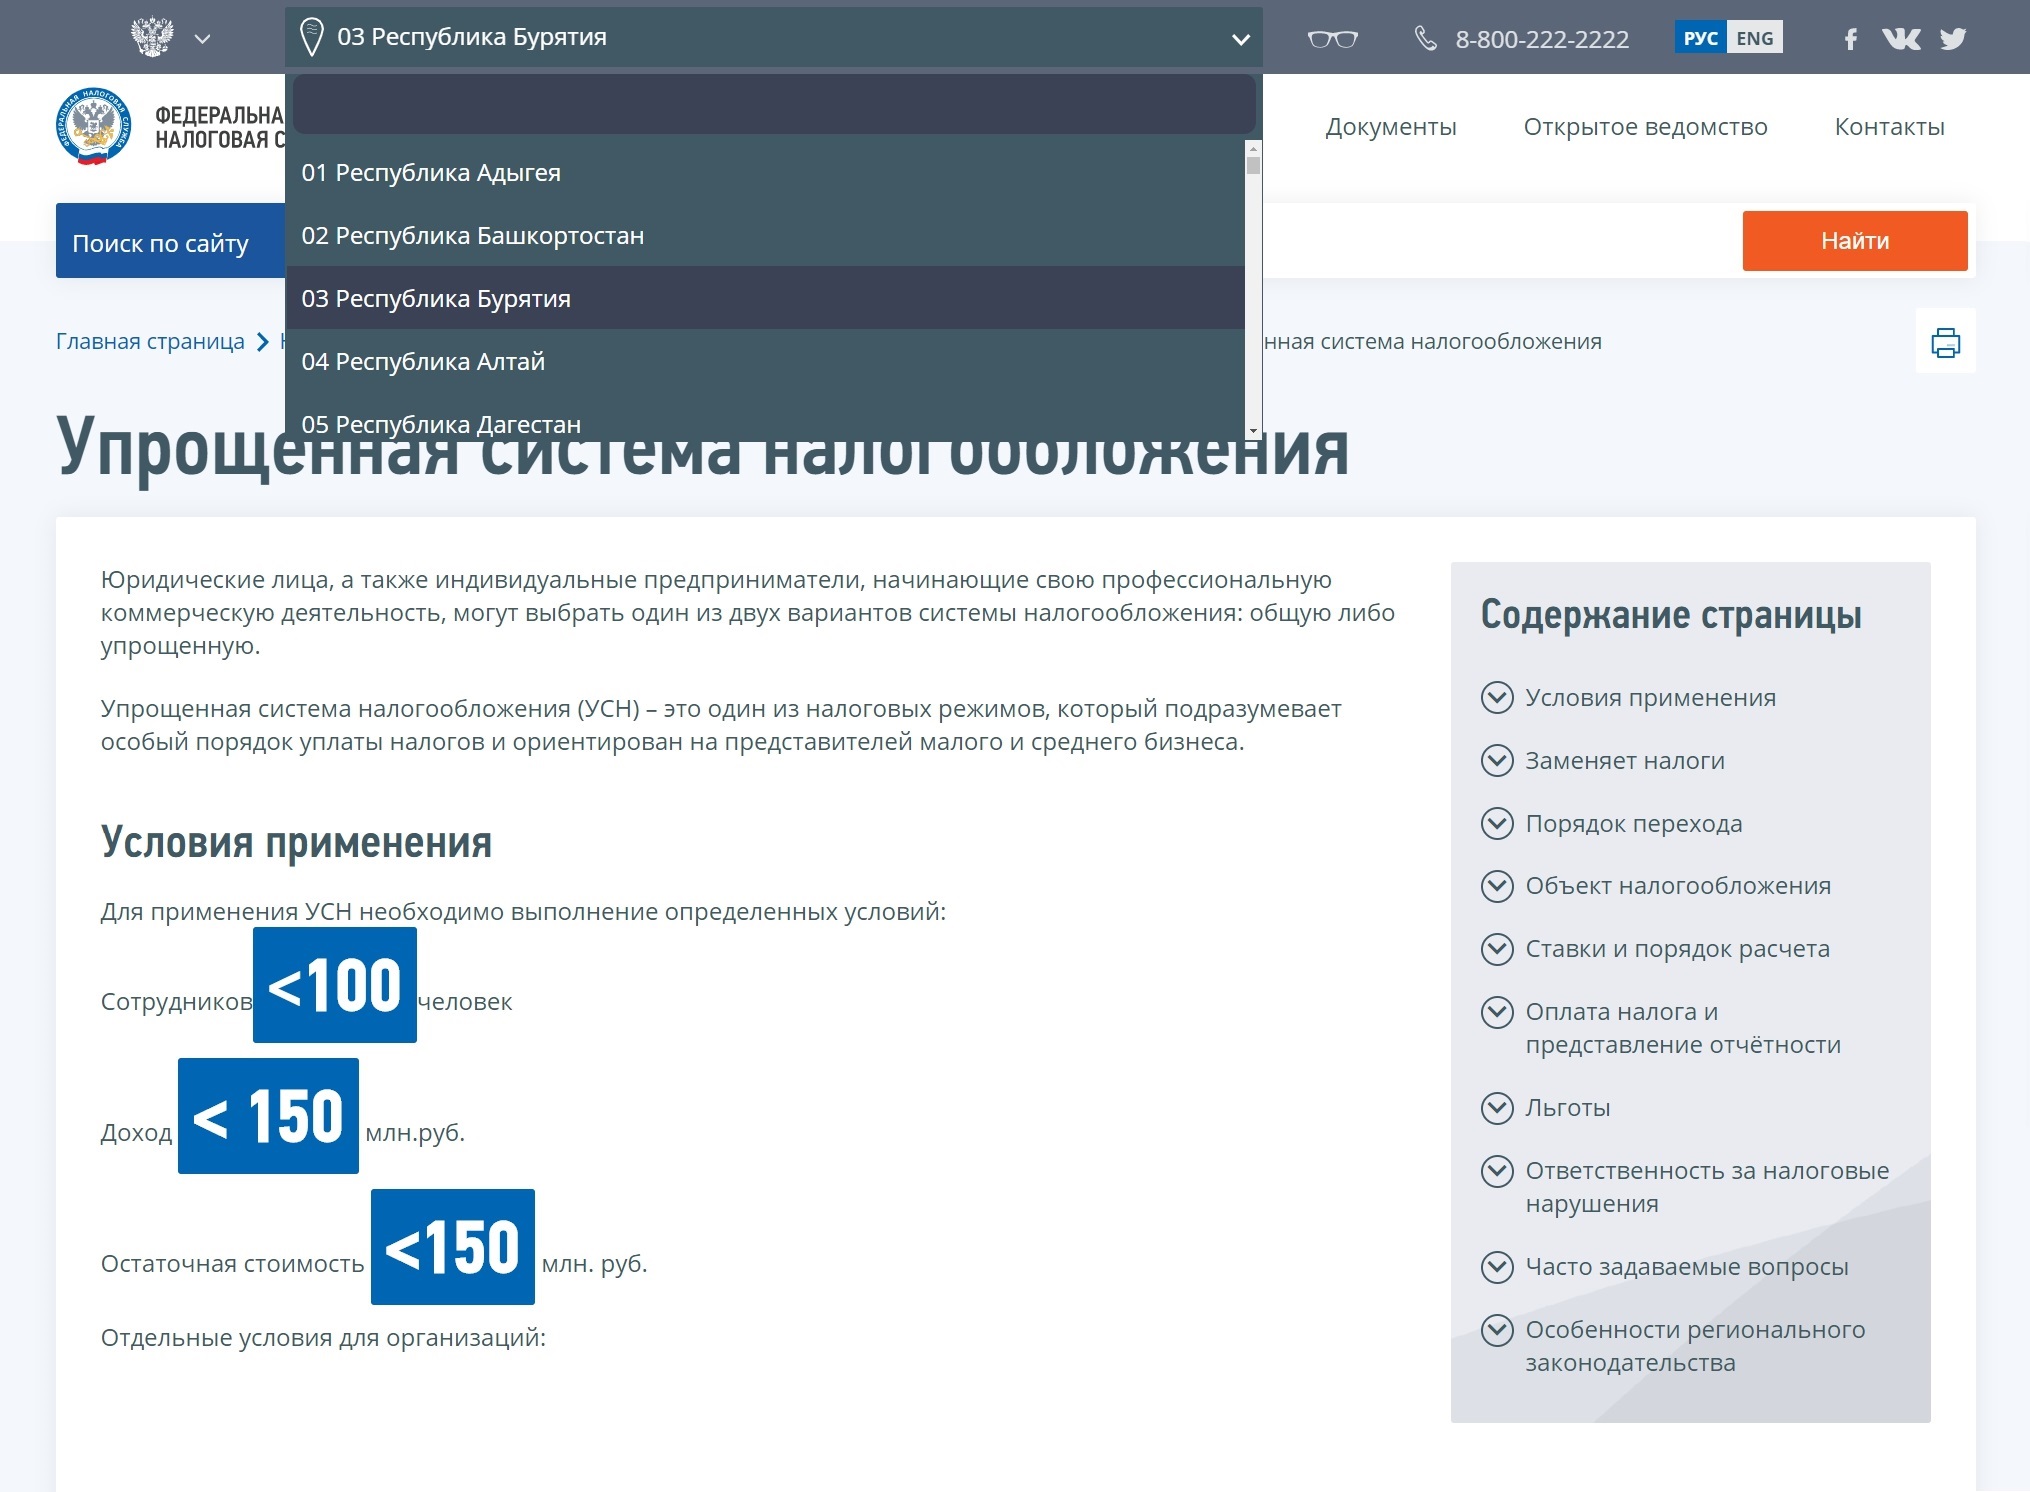Open the visually impaired glasses icon

point(1332,39)
